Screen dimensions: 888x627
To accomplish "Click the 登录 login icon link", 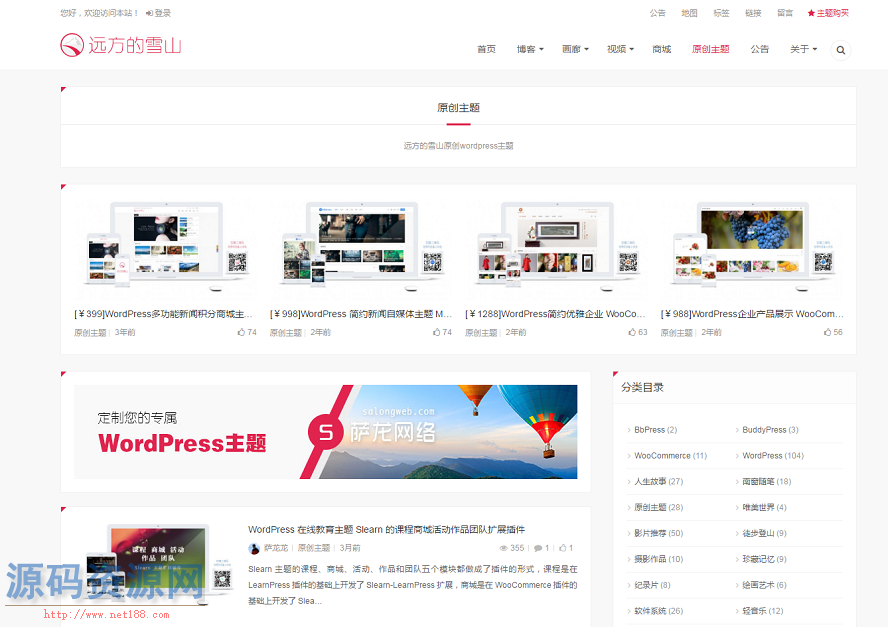I will pos(158,13).
